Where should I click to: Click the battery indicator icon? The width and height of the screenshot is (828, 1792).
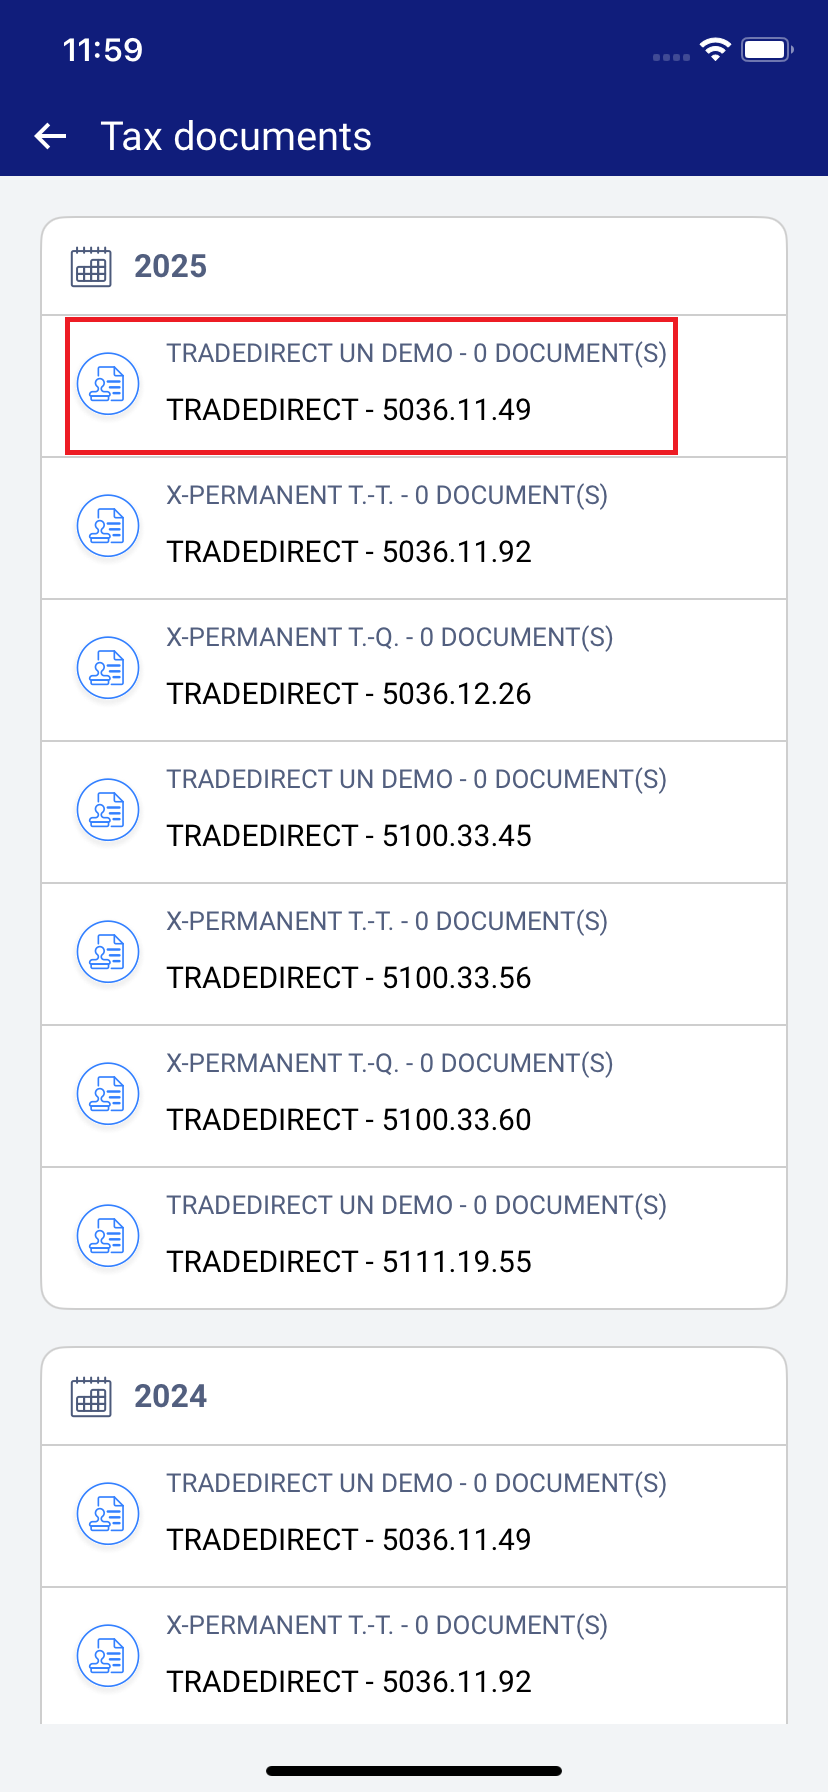click(767, 49)
